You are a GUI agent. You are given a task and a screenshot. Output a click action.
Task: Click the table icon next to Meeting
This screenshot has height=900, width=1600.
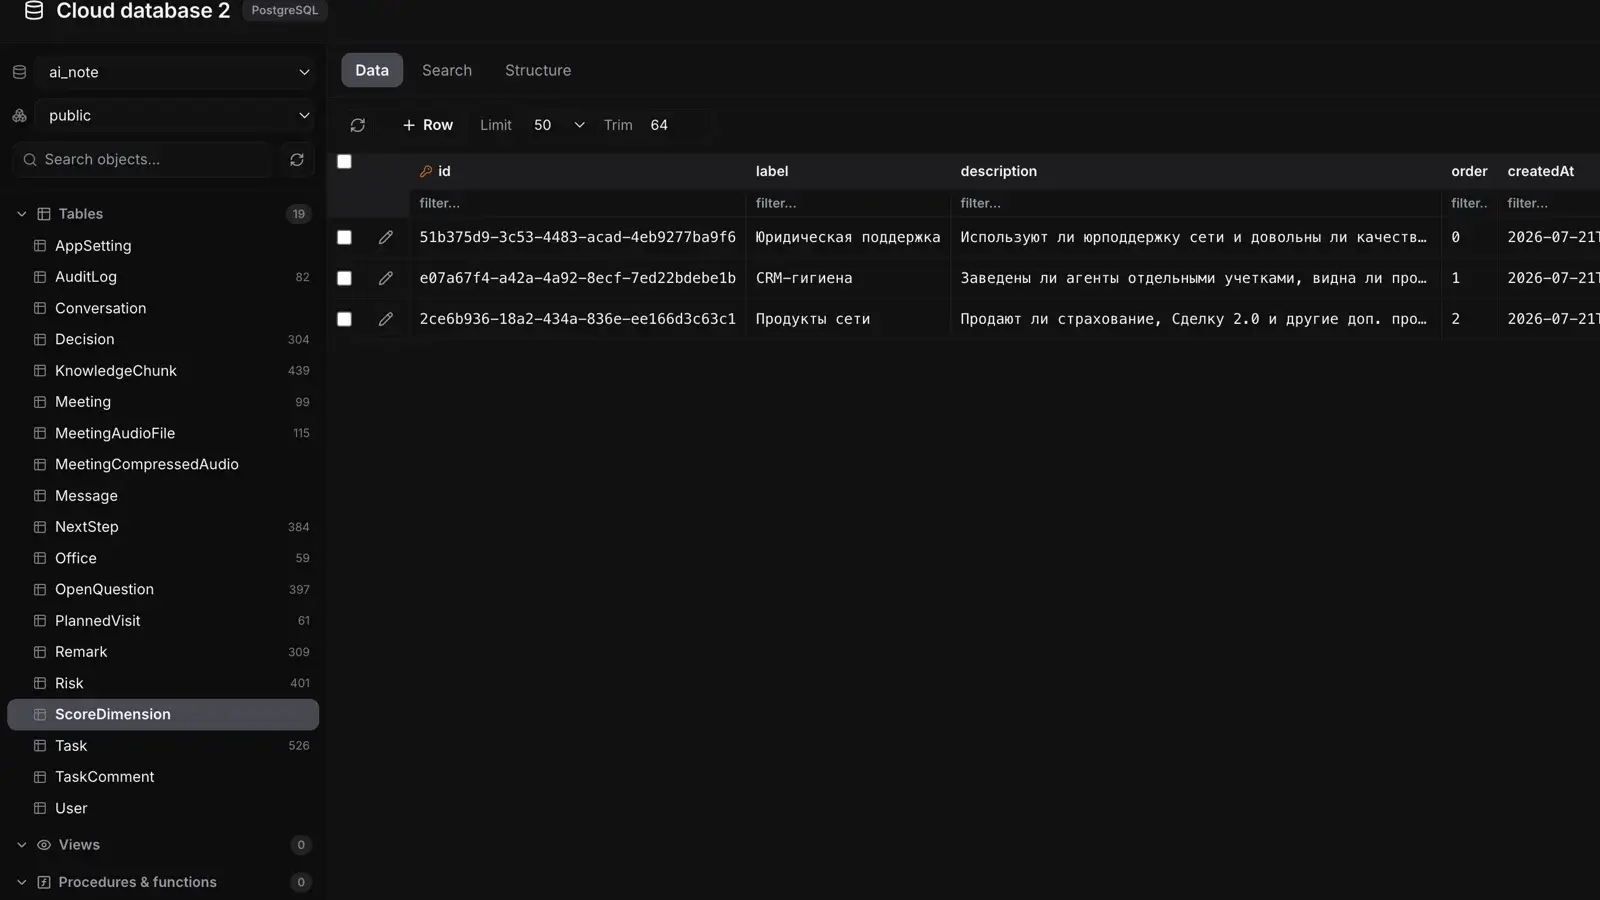click(x=40, y=402)
